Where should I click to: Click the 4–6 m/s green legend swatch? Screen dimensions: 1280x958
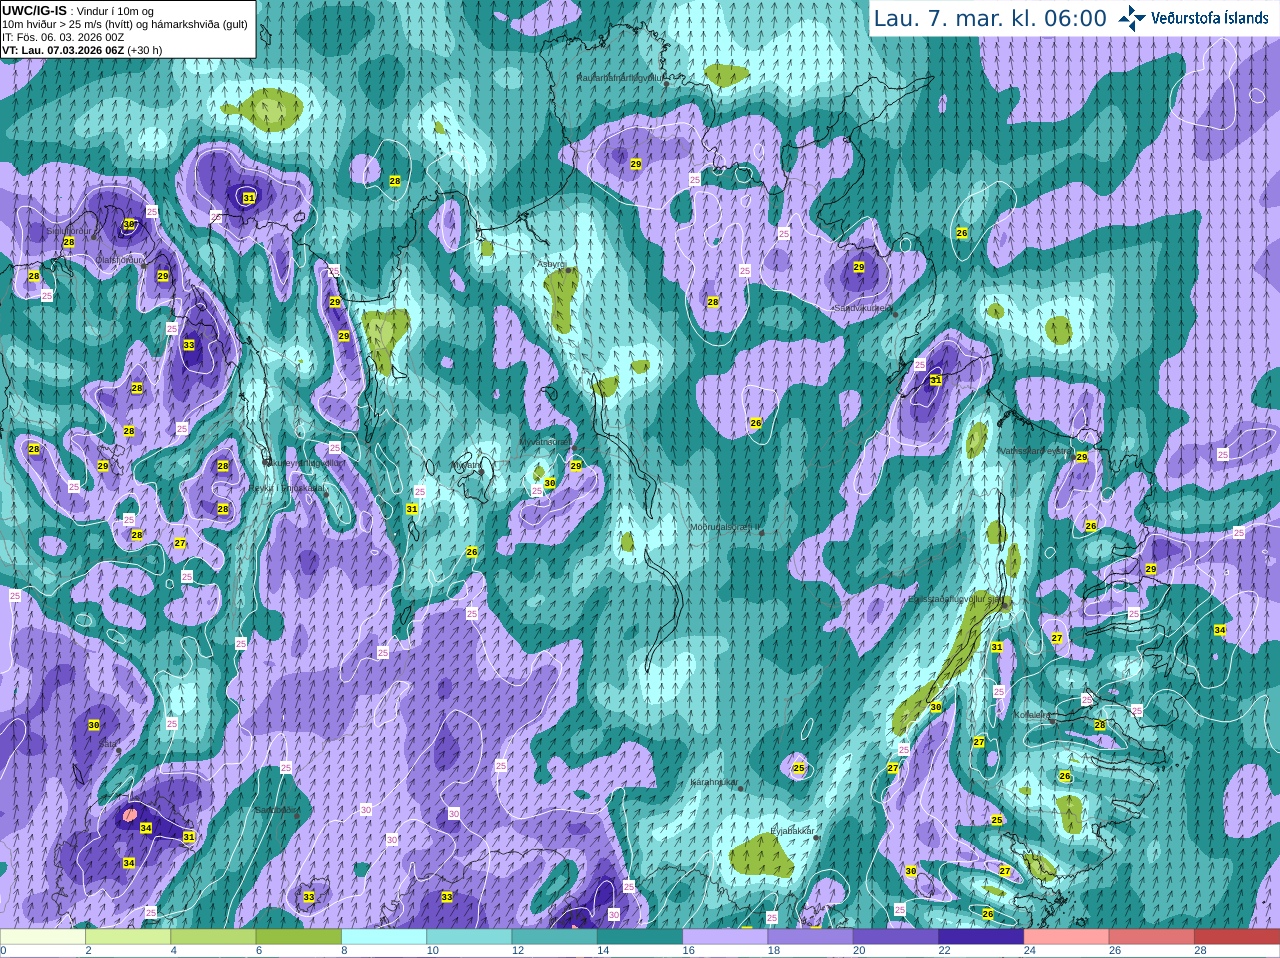(x=213, y=937)
